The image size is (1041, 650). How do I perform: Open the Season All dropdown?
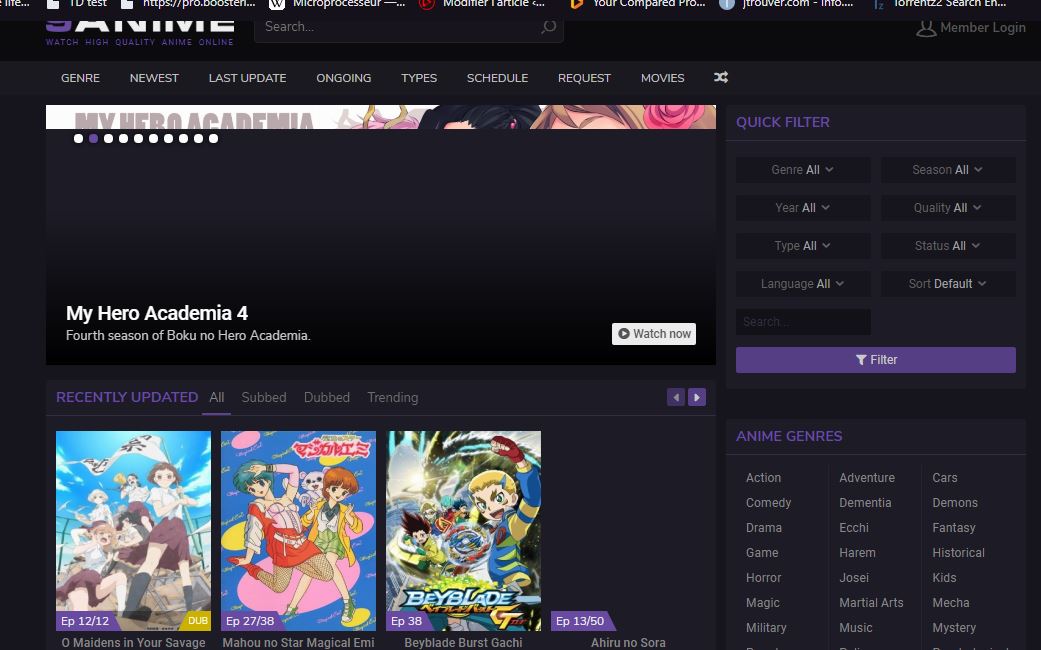tap(948, 170)
